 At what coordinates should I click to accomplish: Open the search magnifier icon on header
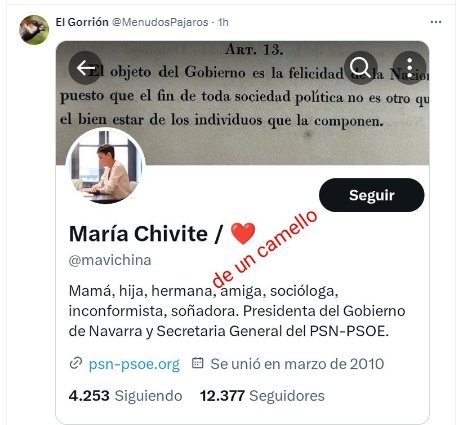(x=360, y=68)
